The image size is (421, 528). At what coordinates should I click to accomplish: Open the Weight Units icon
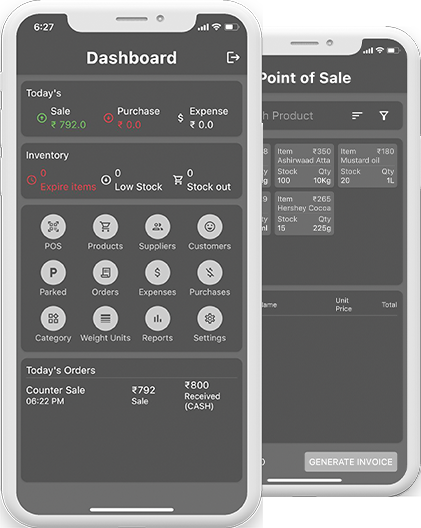(105, 318)
